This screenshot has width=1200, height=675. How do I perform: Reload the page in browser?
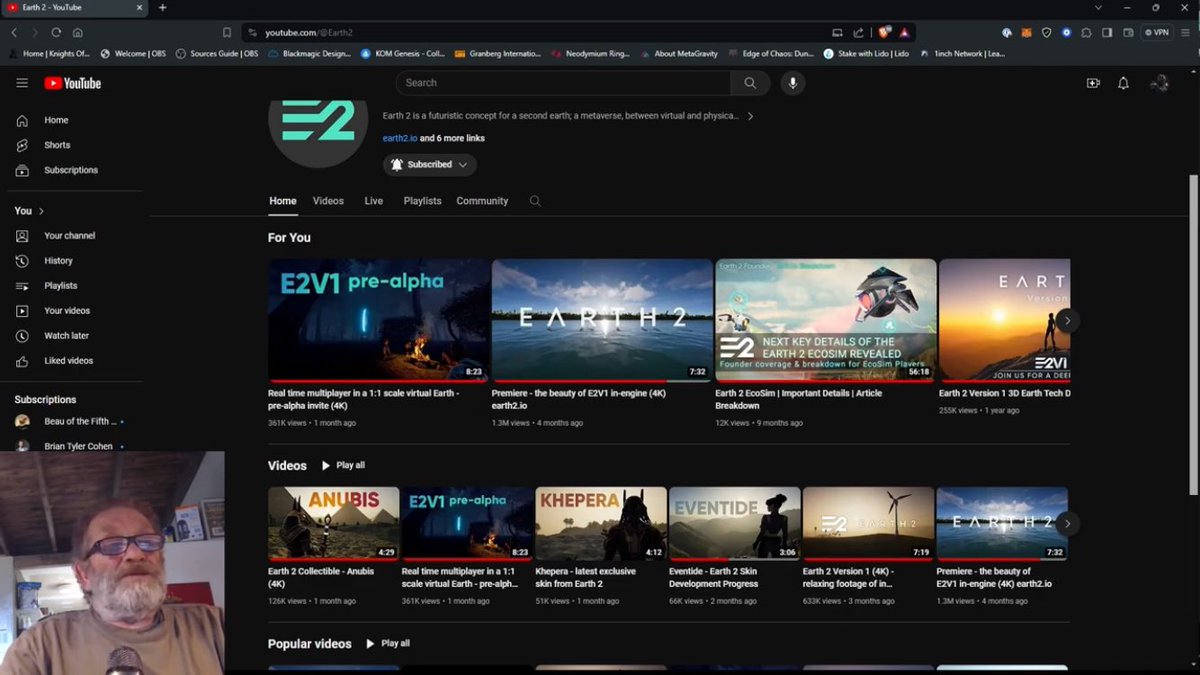pyautogui.click(x=56, y=32)
